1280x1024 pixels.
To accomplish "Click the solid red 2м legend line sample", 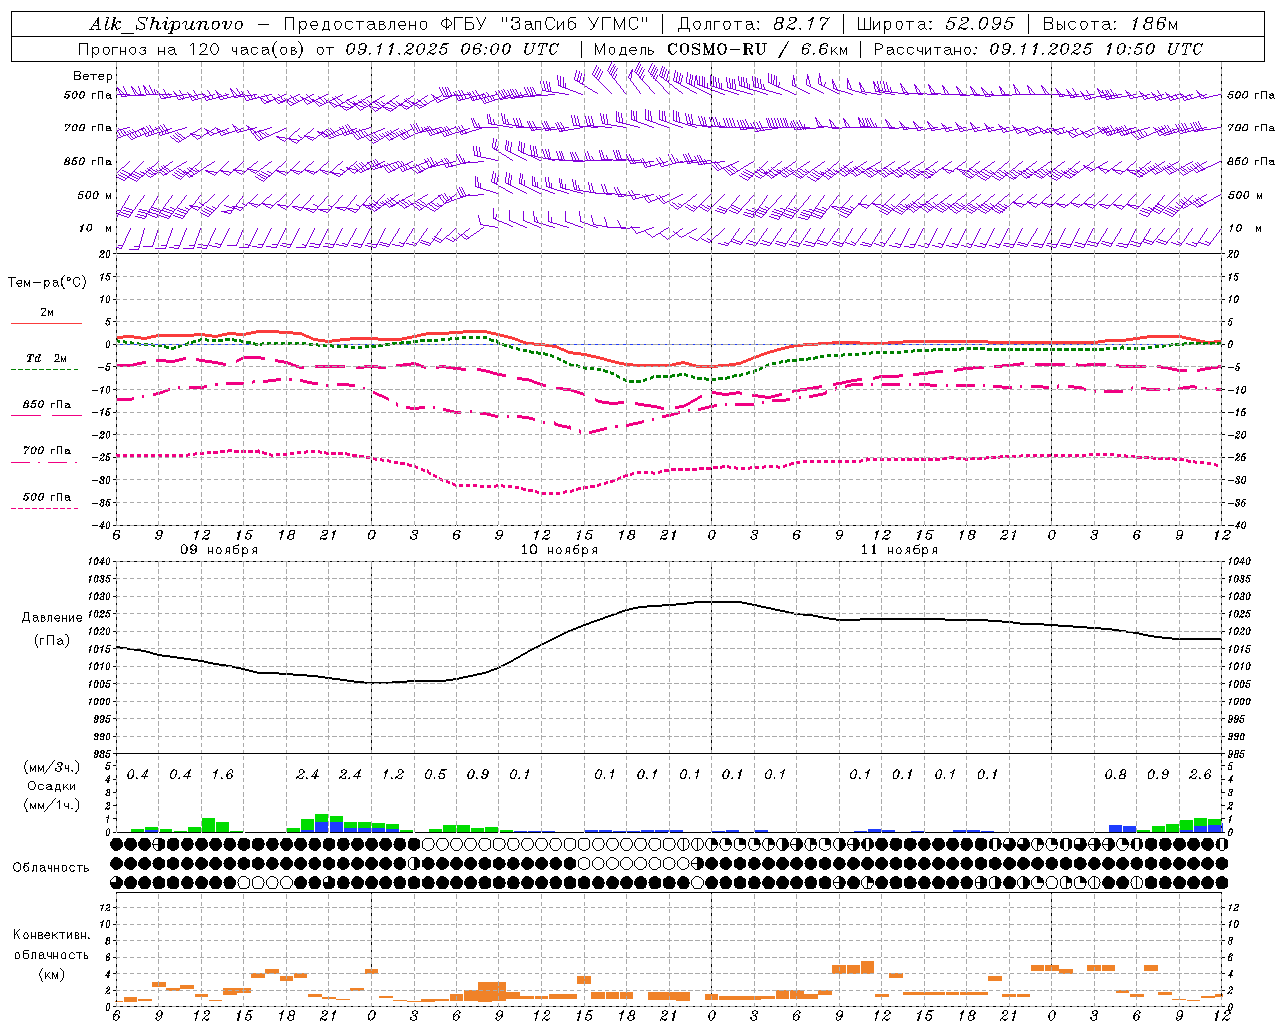I will point(46,323).
